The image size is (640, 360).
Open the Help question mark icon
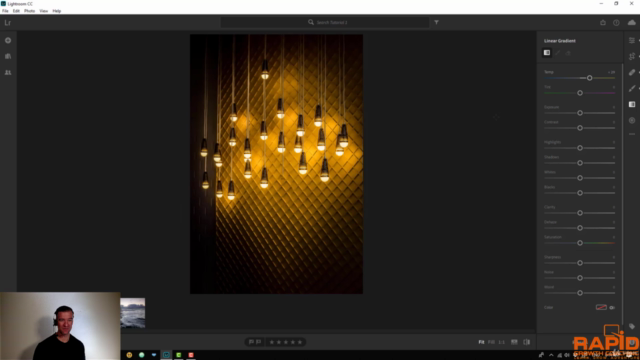(616, 23)
